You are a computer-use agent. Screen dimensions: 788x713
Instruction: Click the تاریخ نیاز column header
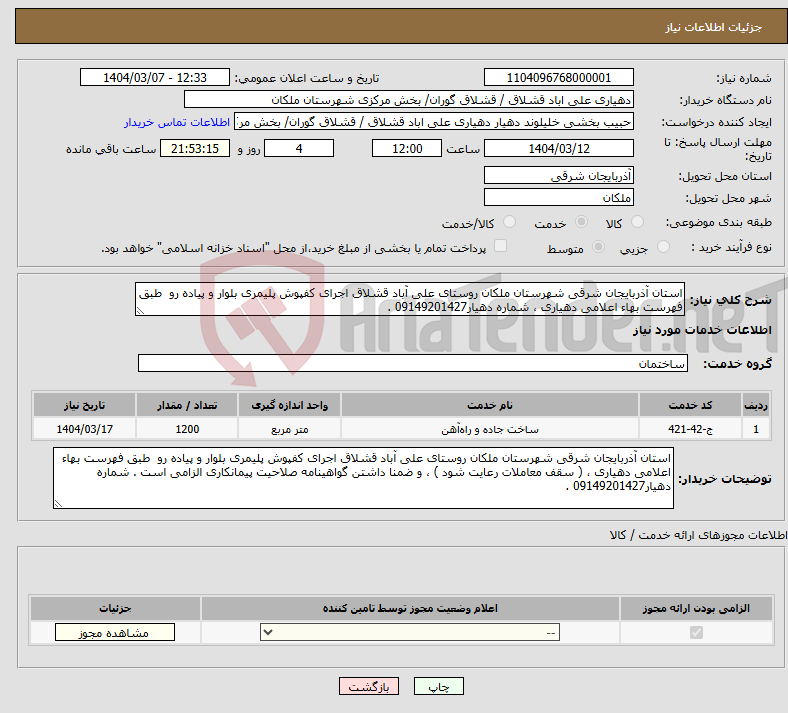[x=84, y=405]
